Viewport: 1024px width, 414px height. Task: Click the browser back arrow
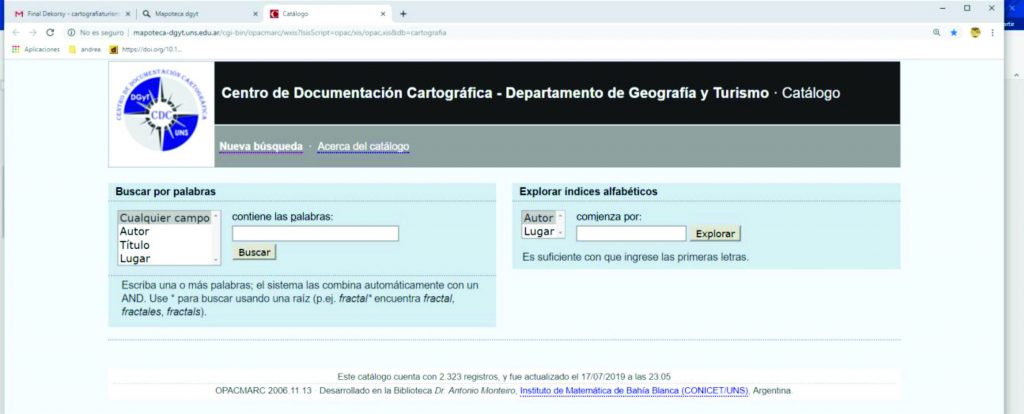tap(16, 32)
